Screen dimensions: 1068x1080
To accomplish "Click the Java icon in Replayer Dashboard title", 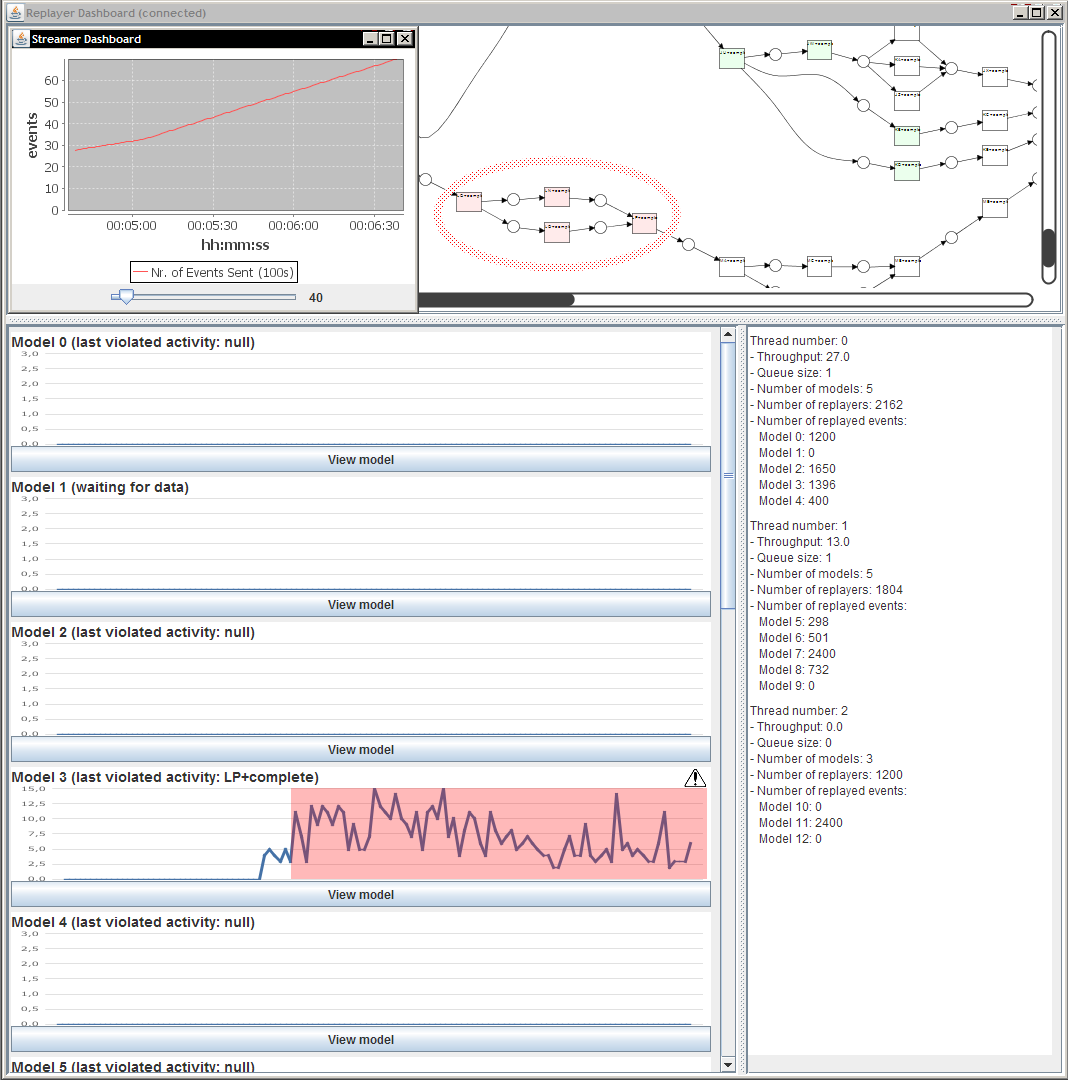I will tap(15, 12).
